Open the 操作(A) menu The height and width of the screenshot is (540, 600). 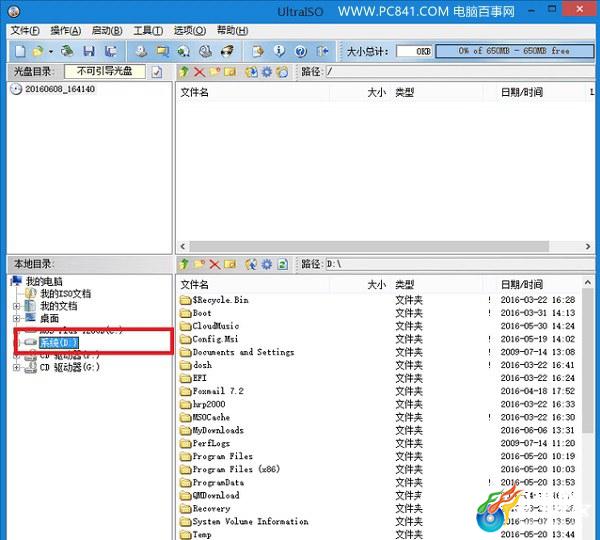point(66,31)
